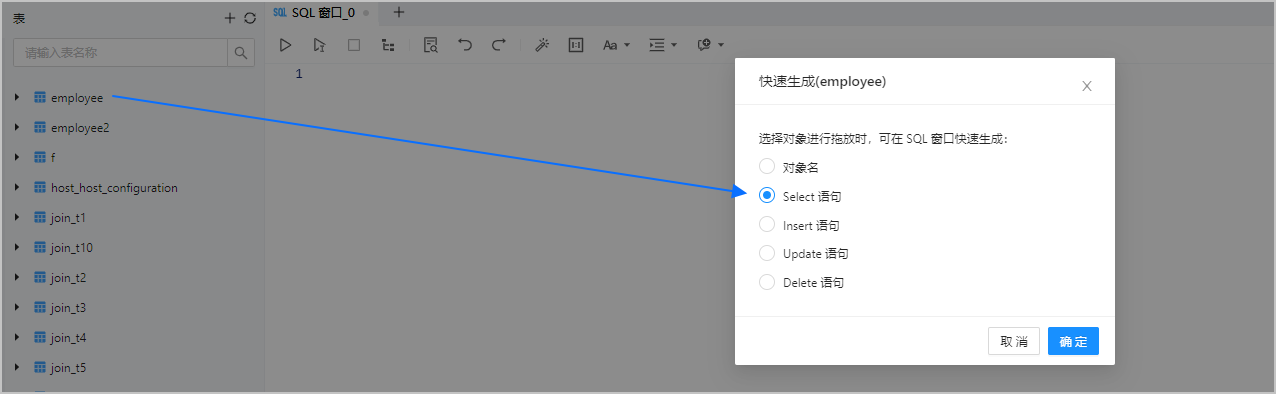
Task: Undo the last edit
Action: click(464, 45)
